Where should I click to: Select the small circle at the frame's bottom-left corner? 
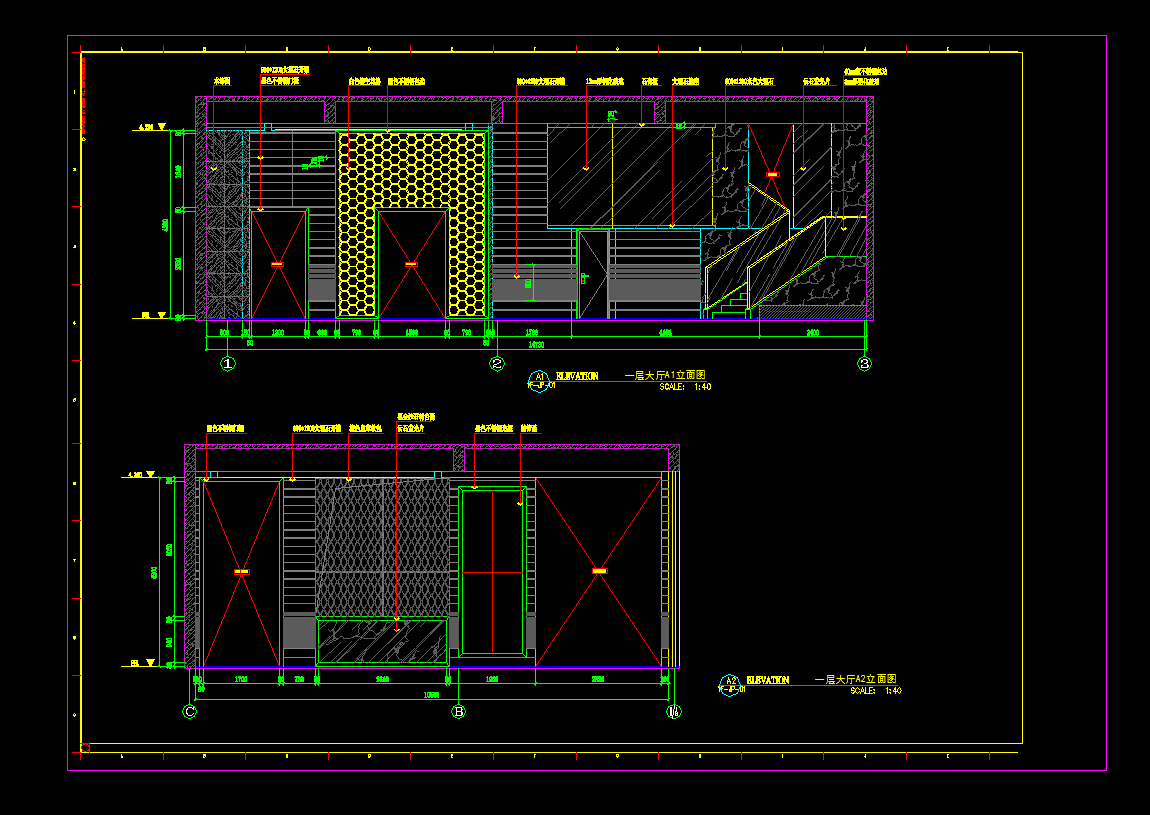(85, 747)
